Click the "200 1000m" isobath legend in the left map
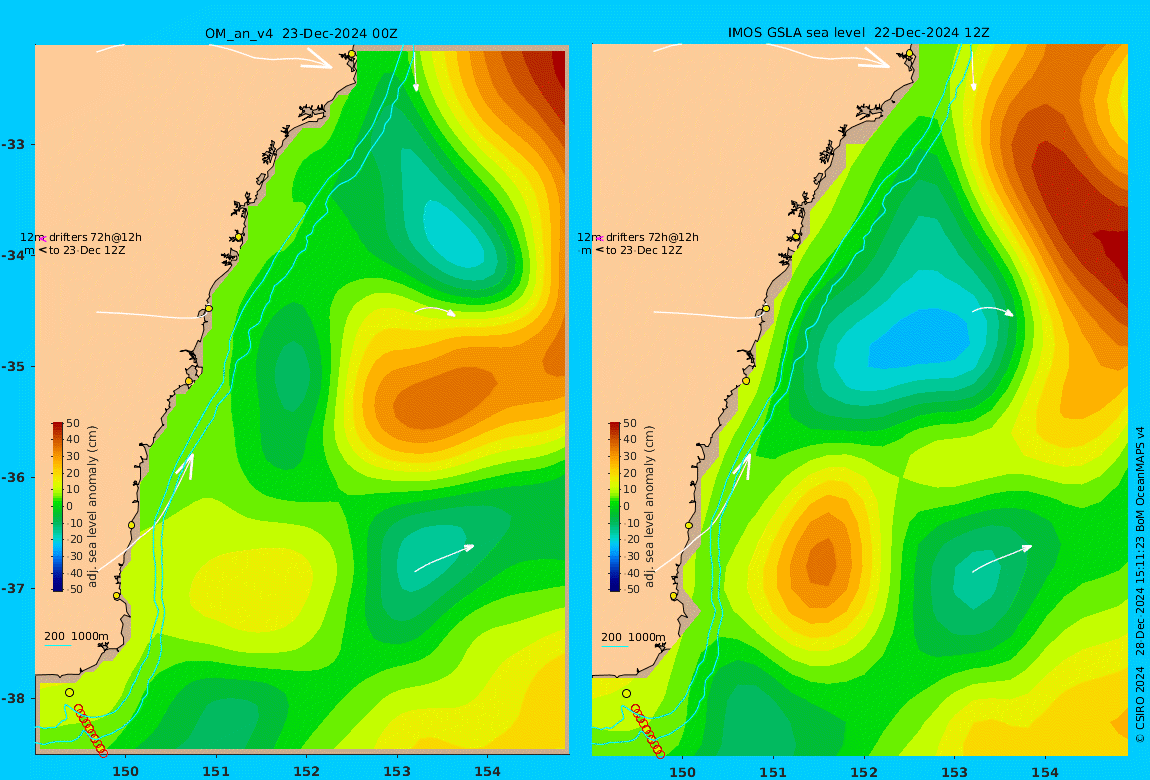Image resolution: width=1150 pixels, height=780 pixels. pyautogui.click(x=76, y=637)
